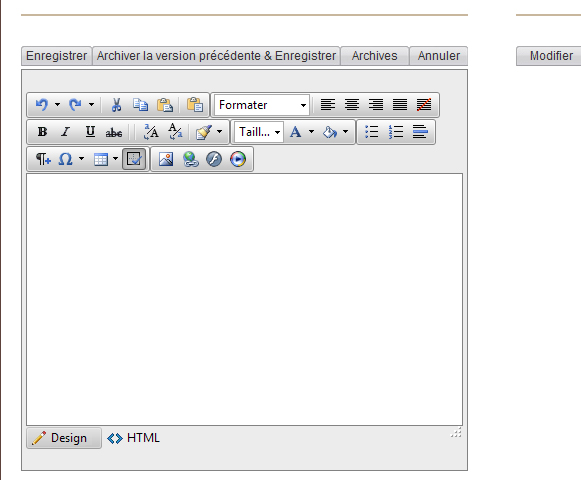Toggle underline formatting

pyautogui.click(x=90, y=132)
